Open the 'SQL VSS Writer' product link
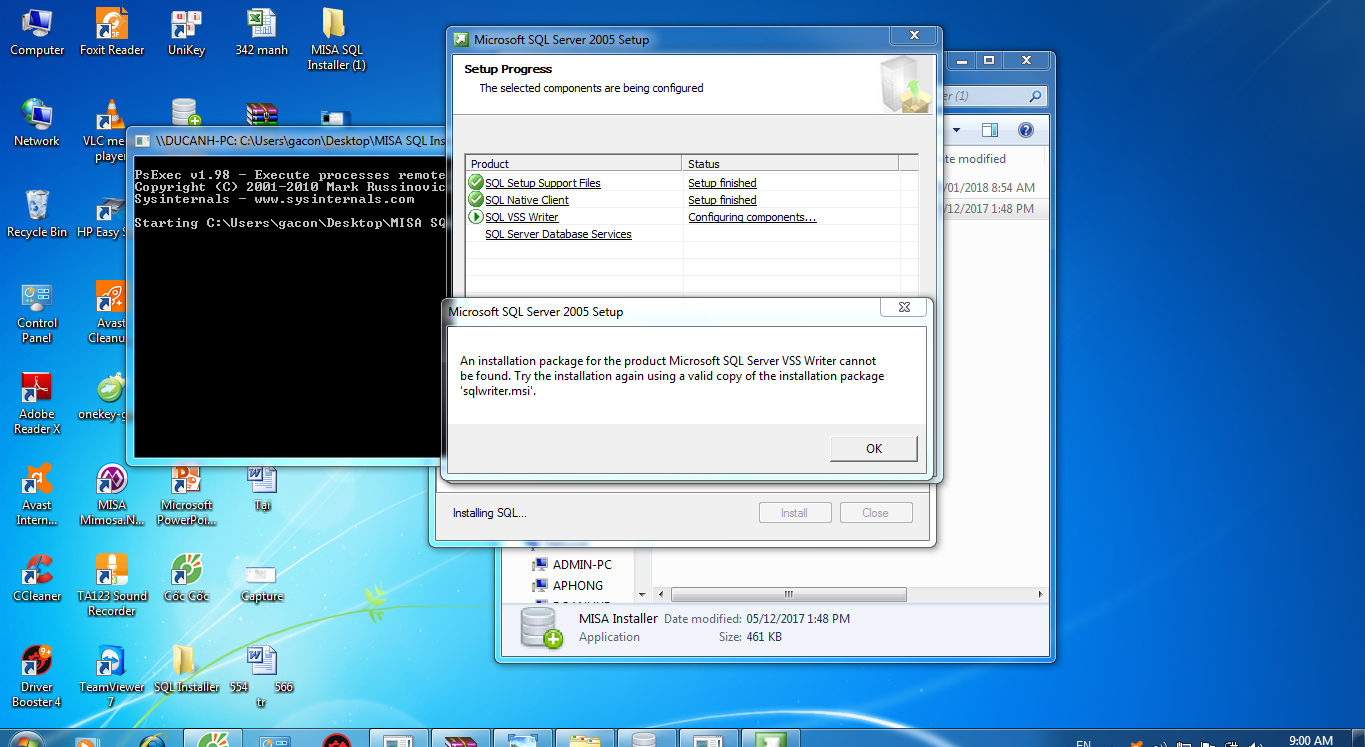 click(x=522, y=217)
